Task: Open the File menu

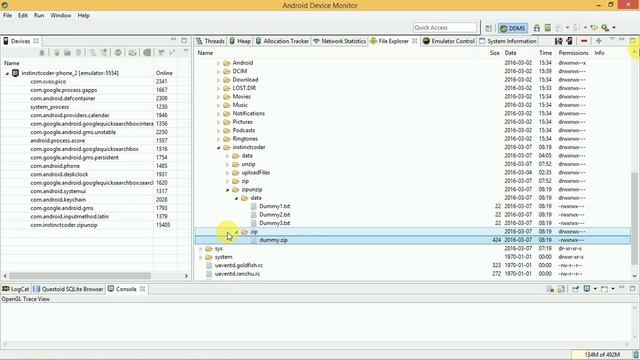Action: (7, 15)
